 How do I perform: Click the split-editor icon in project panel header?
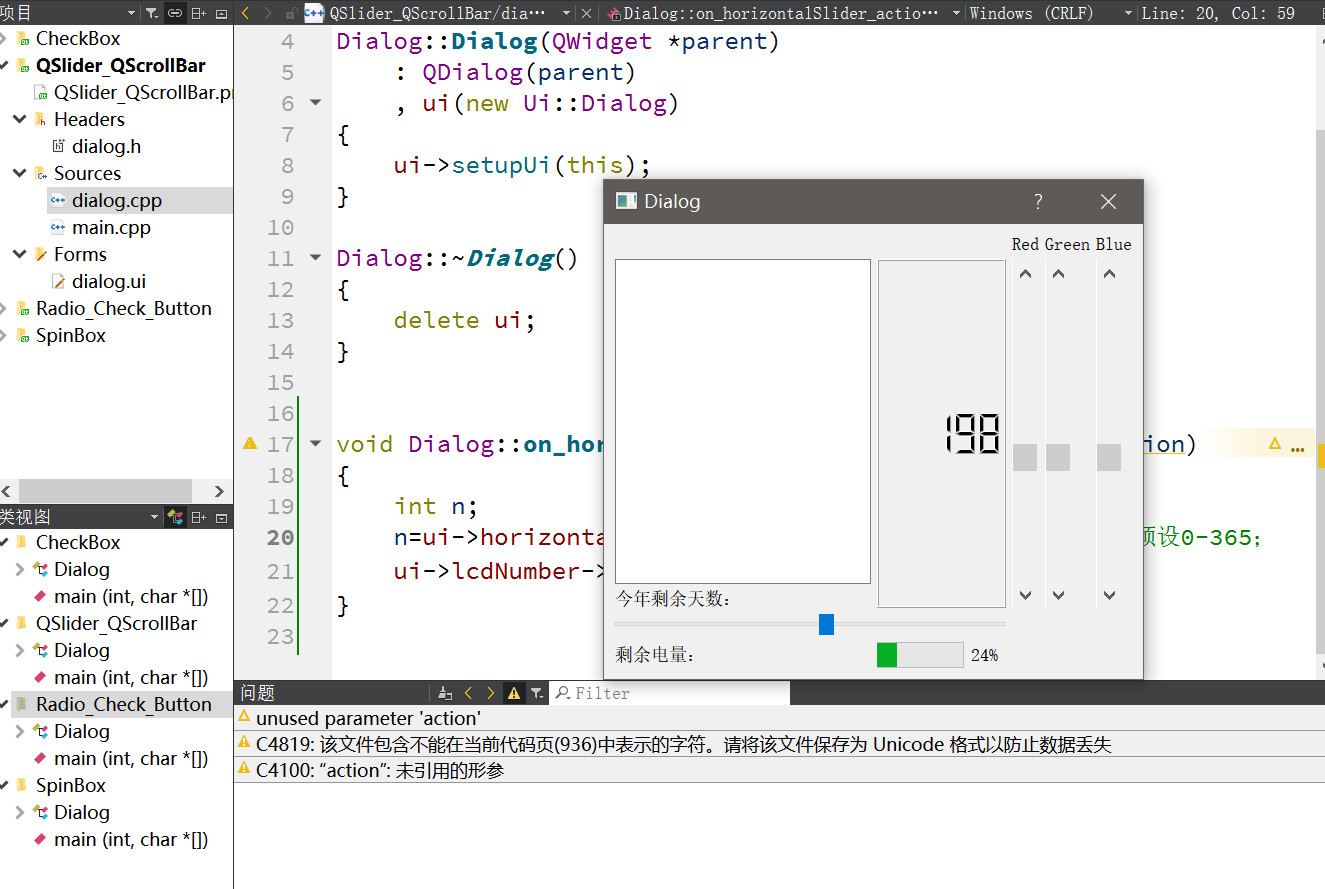coord(200,13)
